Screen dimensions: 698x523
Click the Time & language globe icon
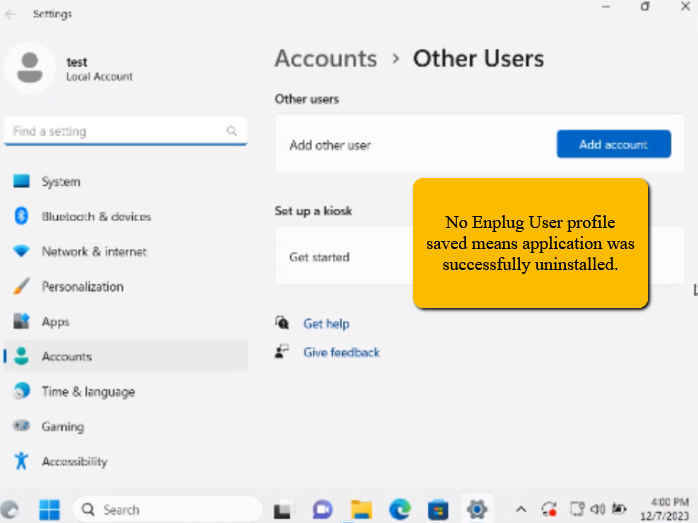pyautogui.click(x=21, y=391)
